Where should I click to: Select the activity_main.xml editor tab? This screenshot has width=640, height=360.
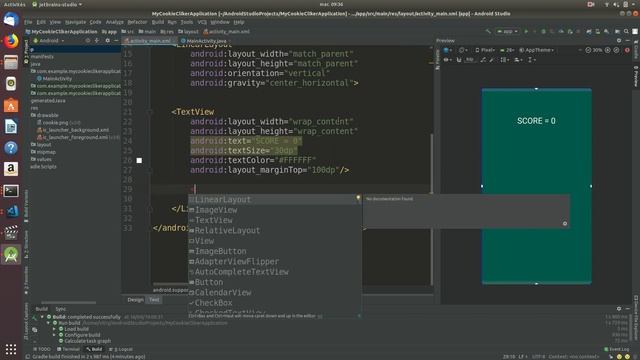coord(149,41)
